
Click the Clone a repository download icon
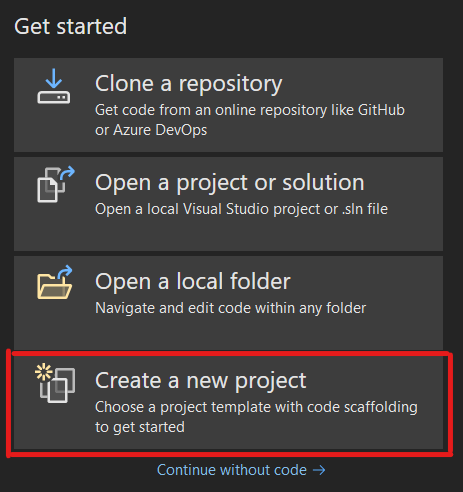[x=54, y=86]
